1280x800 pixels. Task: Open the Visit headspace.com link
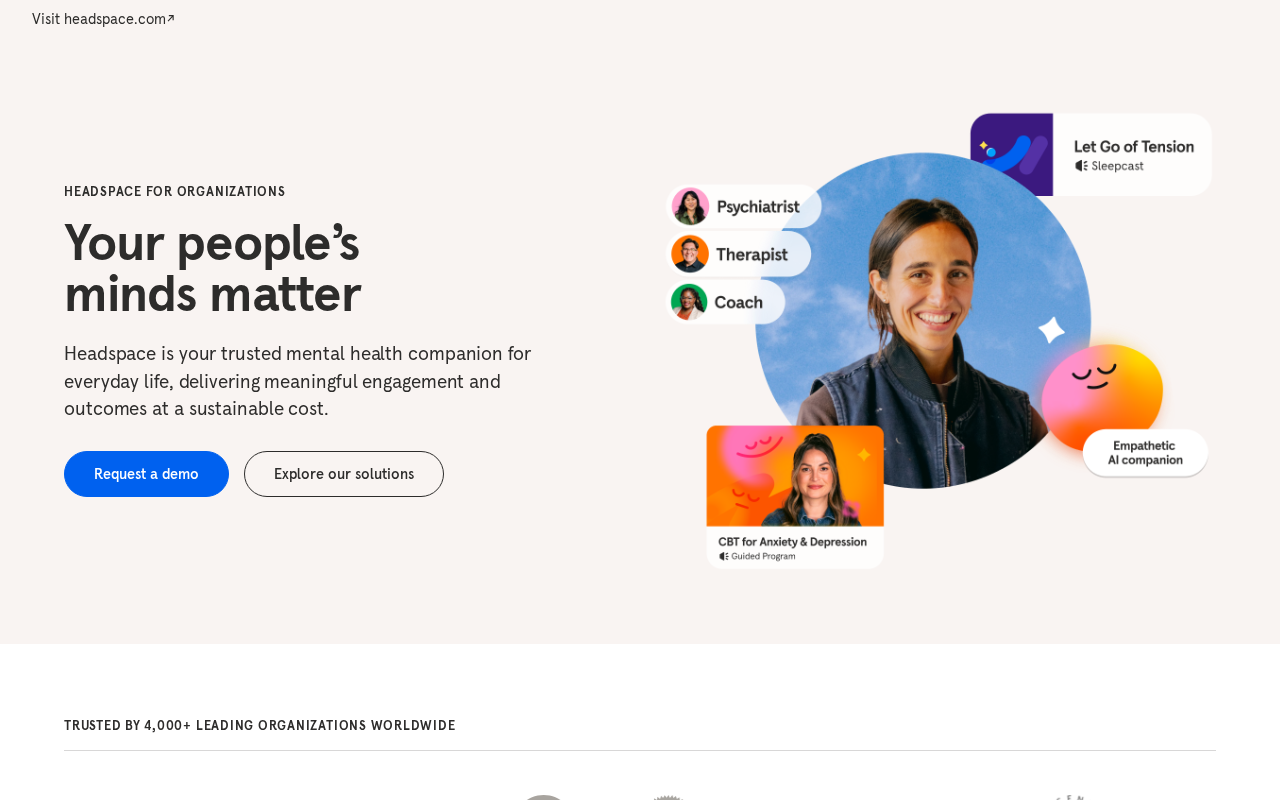(103, 19)
